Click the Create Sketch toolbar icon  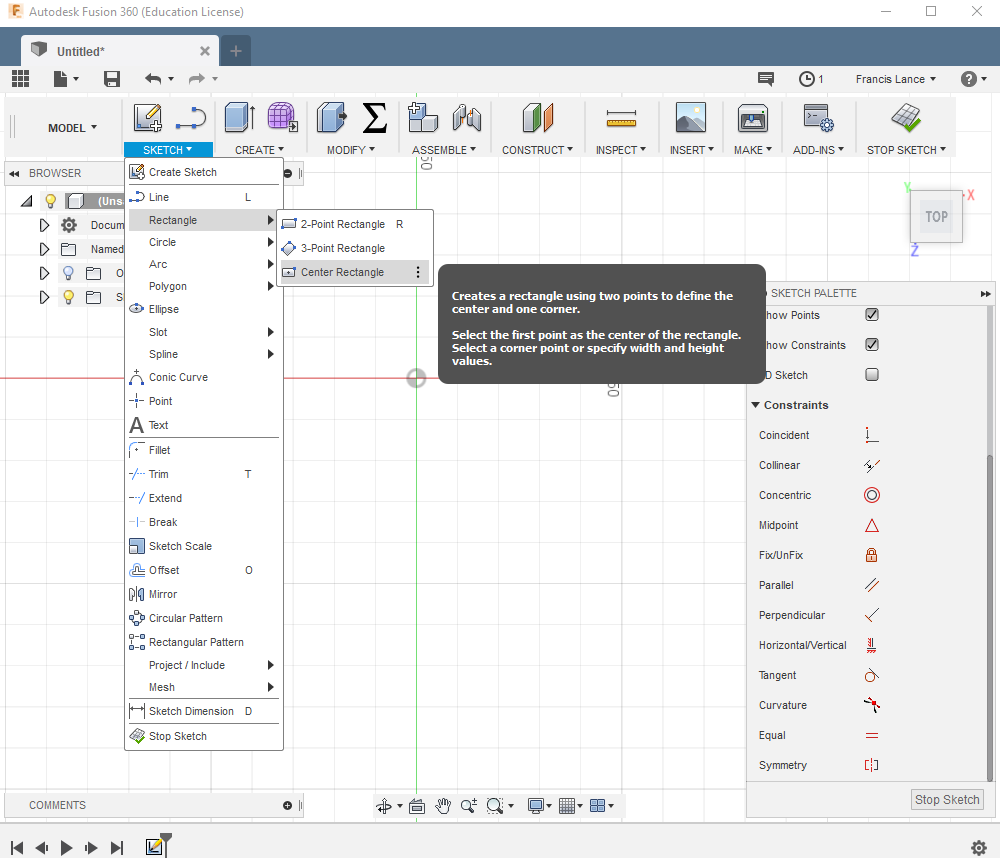click(147, 118)
